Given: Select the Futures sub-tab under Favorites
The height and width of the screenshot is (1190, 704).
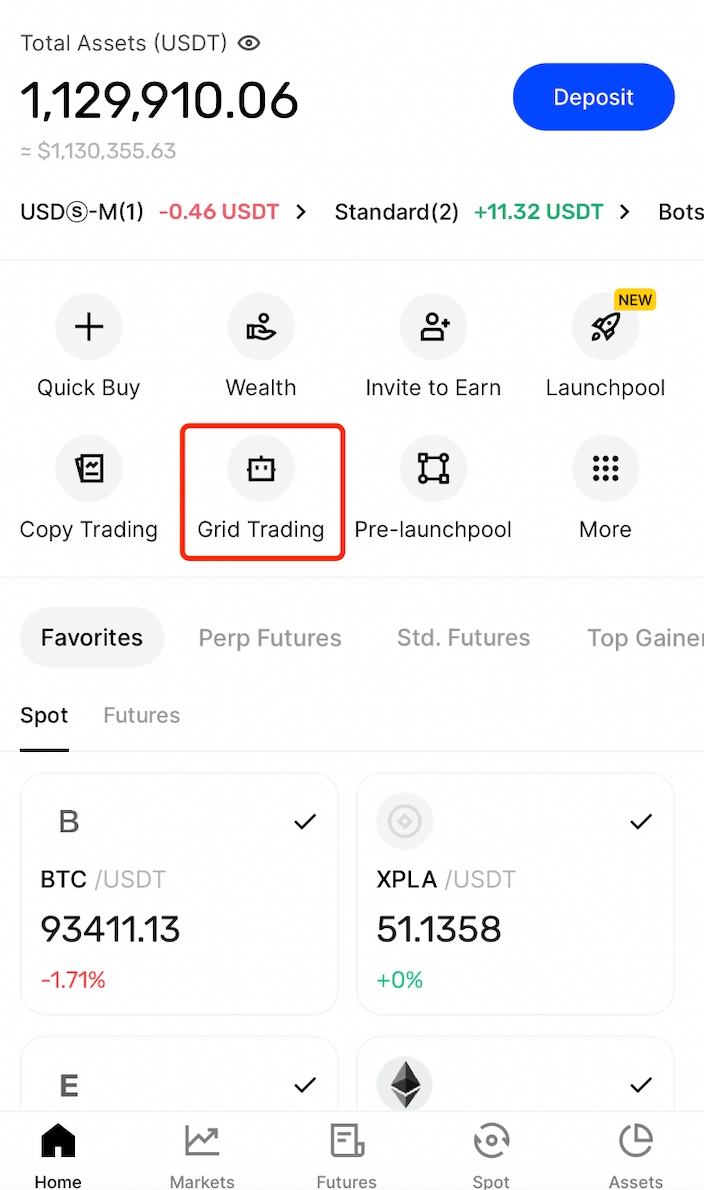Looking at the screenshot, I should pyautogui.click(x=142, y=716).
